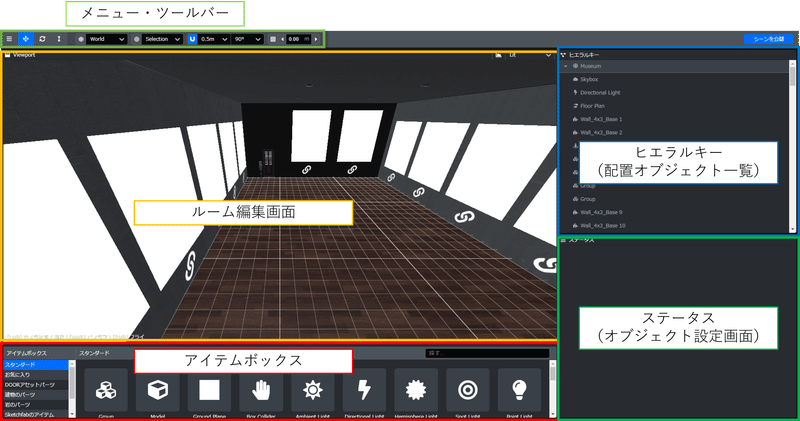Click hierarchy scrollbar down arrow
The height and width of the screenshot is (421, 800).
792,230
